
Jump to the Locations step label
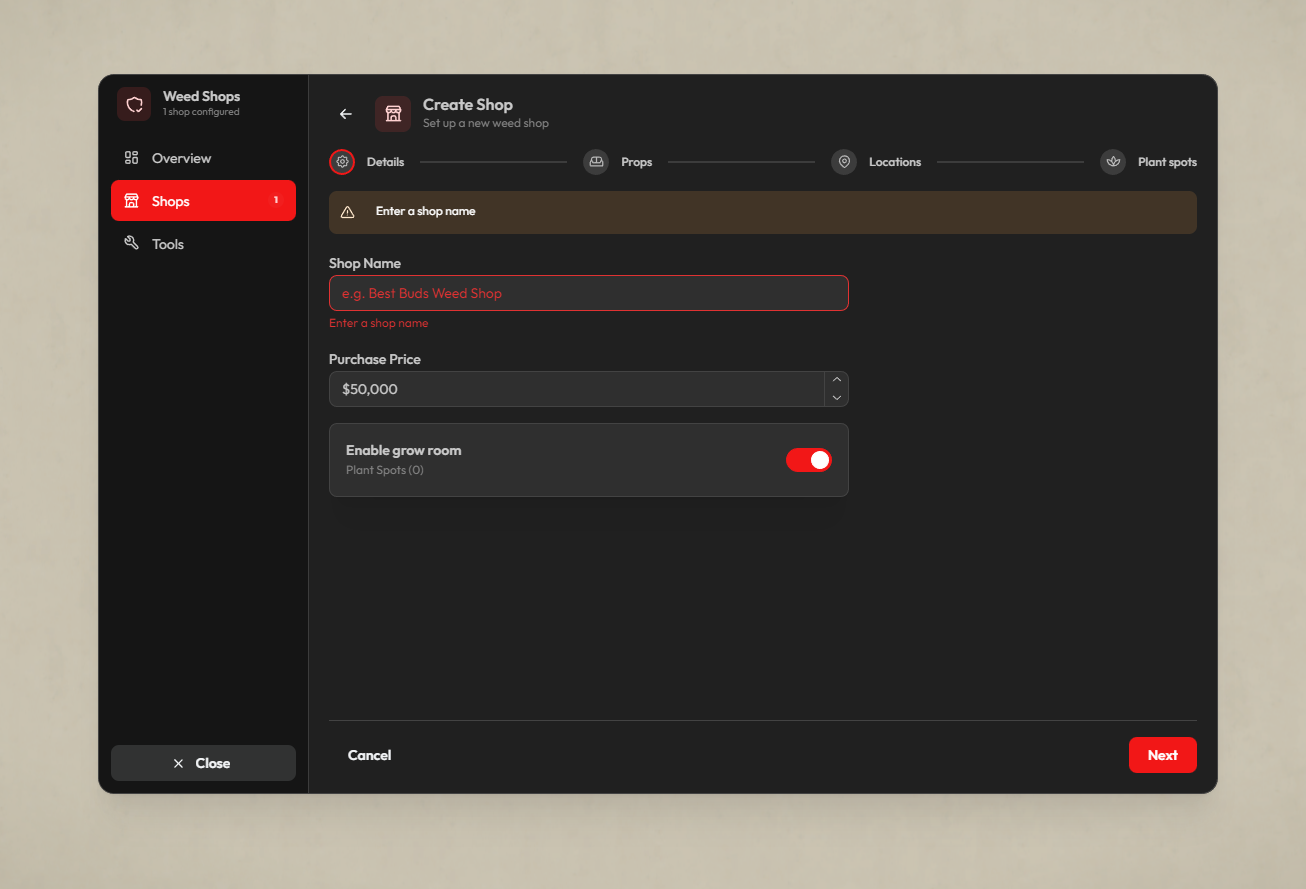click(x=895, y=162)
